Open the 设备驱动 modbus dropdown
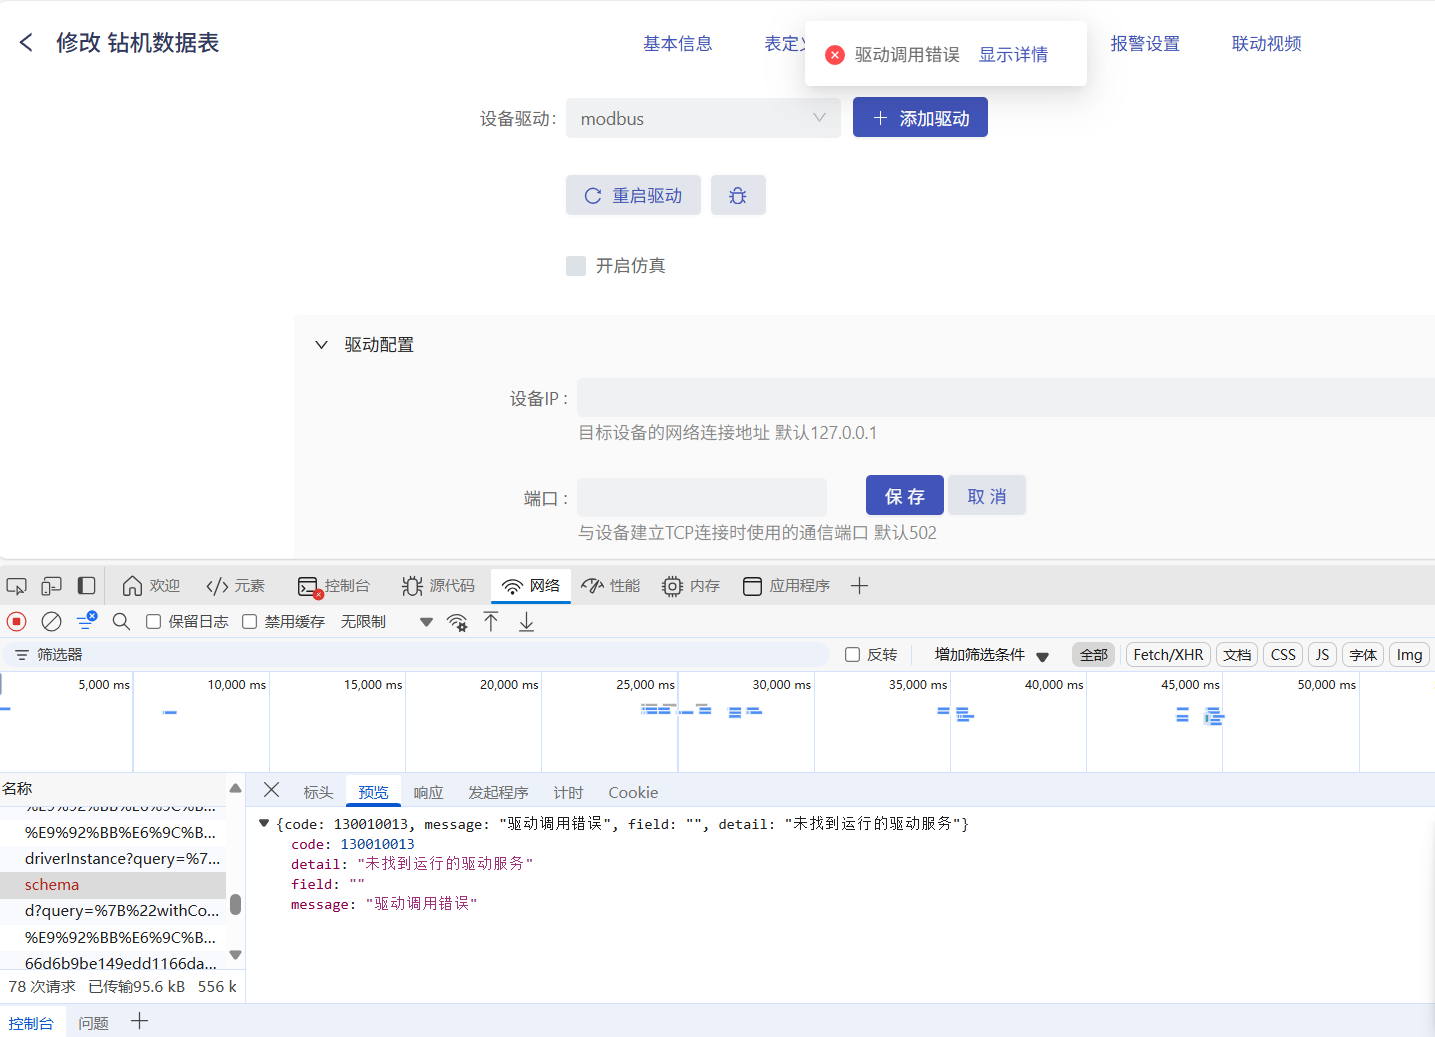 pos(703,118)
